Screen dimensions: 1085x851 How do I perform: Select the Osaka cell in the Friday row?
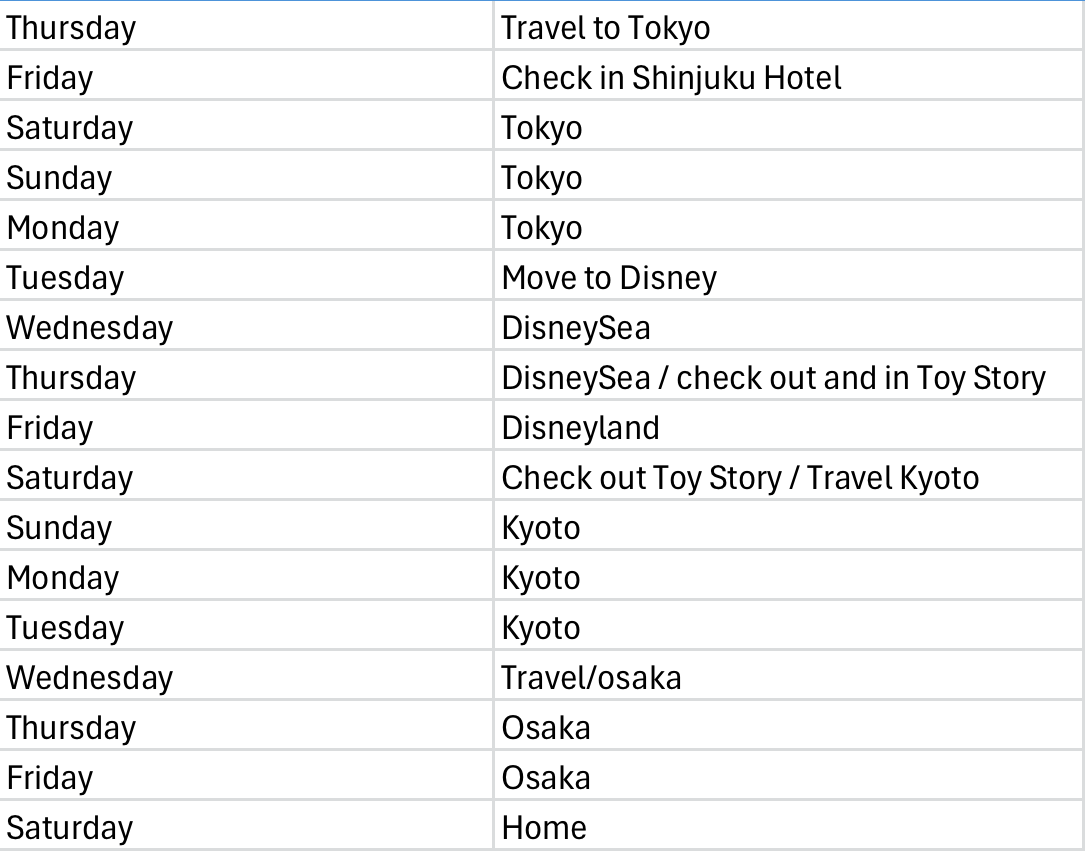pyautogui.click(x=546, y=777)
